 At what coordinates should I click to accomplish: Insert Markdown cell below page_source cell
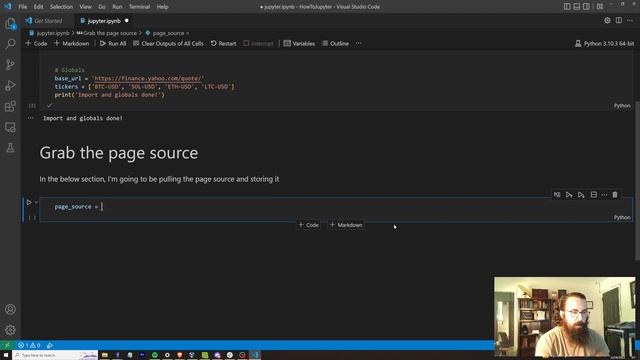click(x=346, y=225)
